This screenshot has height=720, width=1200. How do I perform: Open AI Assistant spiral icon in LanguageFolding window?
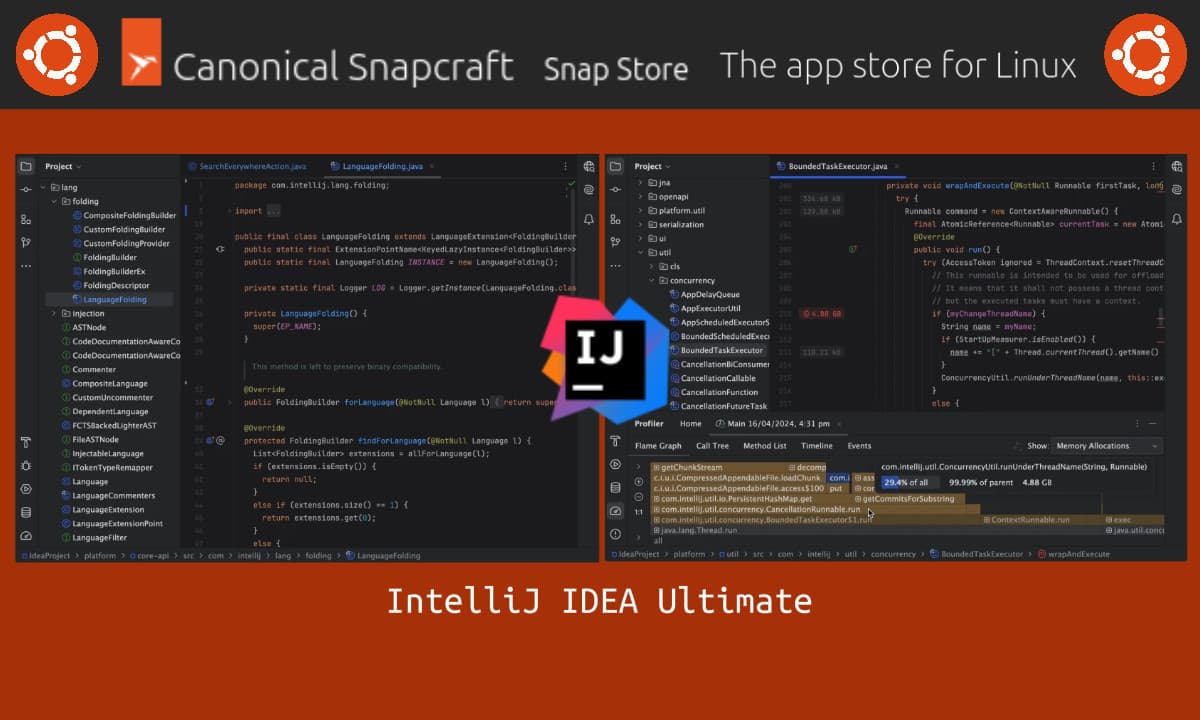588,189
